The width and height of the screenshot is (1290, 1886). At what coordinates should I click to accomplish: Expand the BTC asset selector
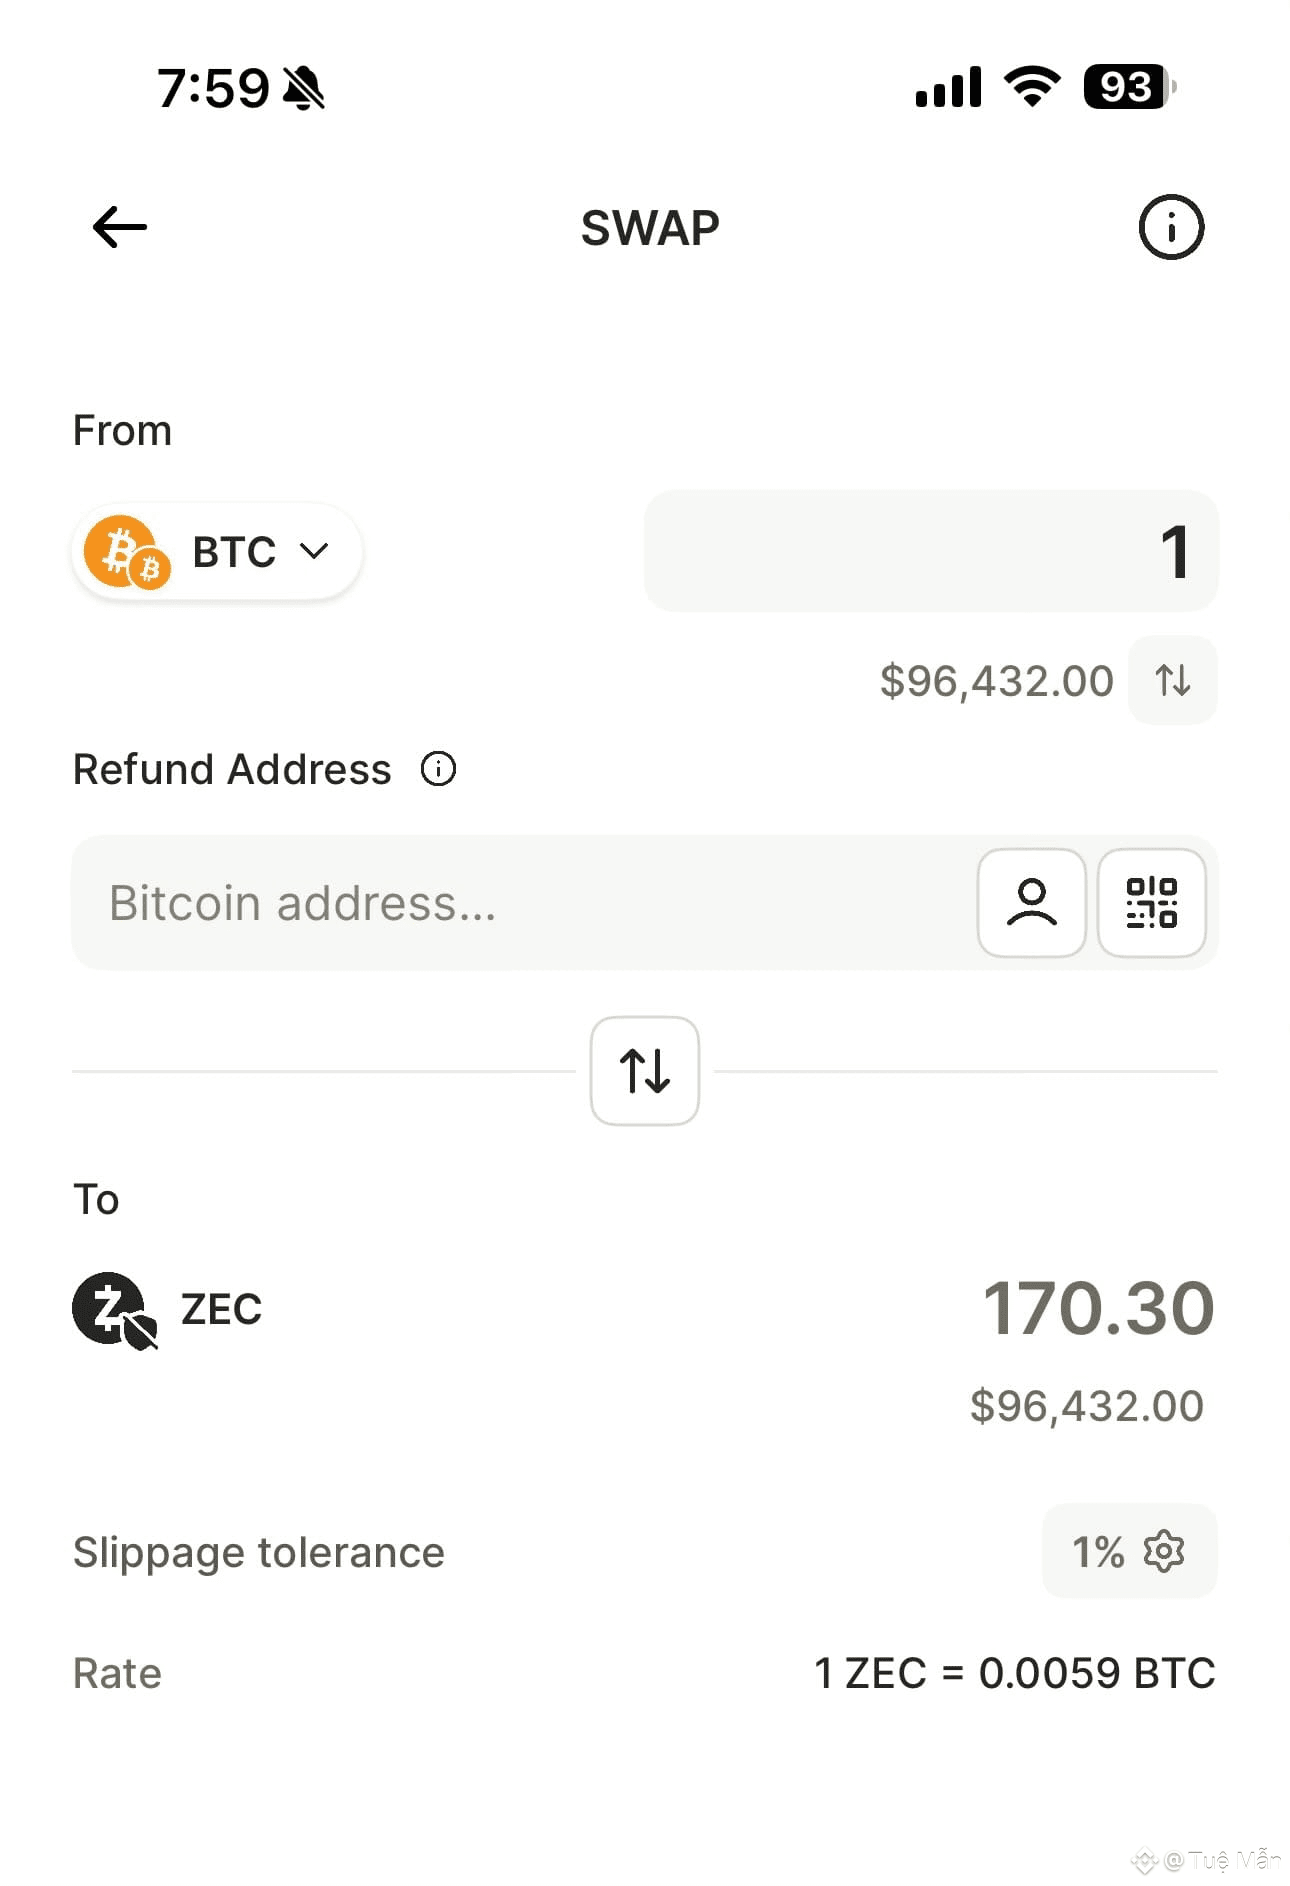coord(233,552)
